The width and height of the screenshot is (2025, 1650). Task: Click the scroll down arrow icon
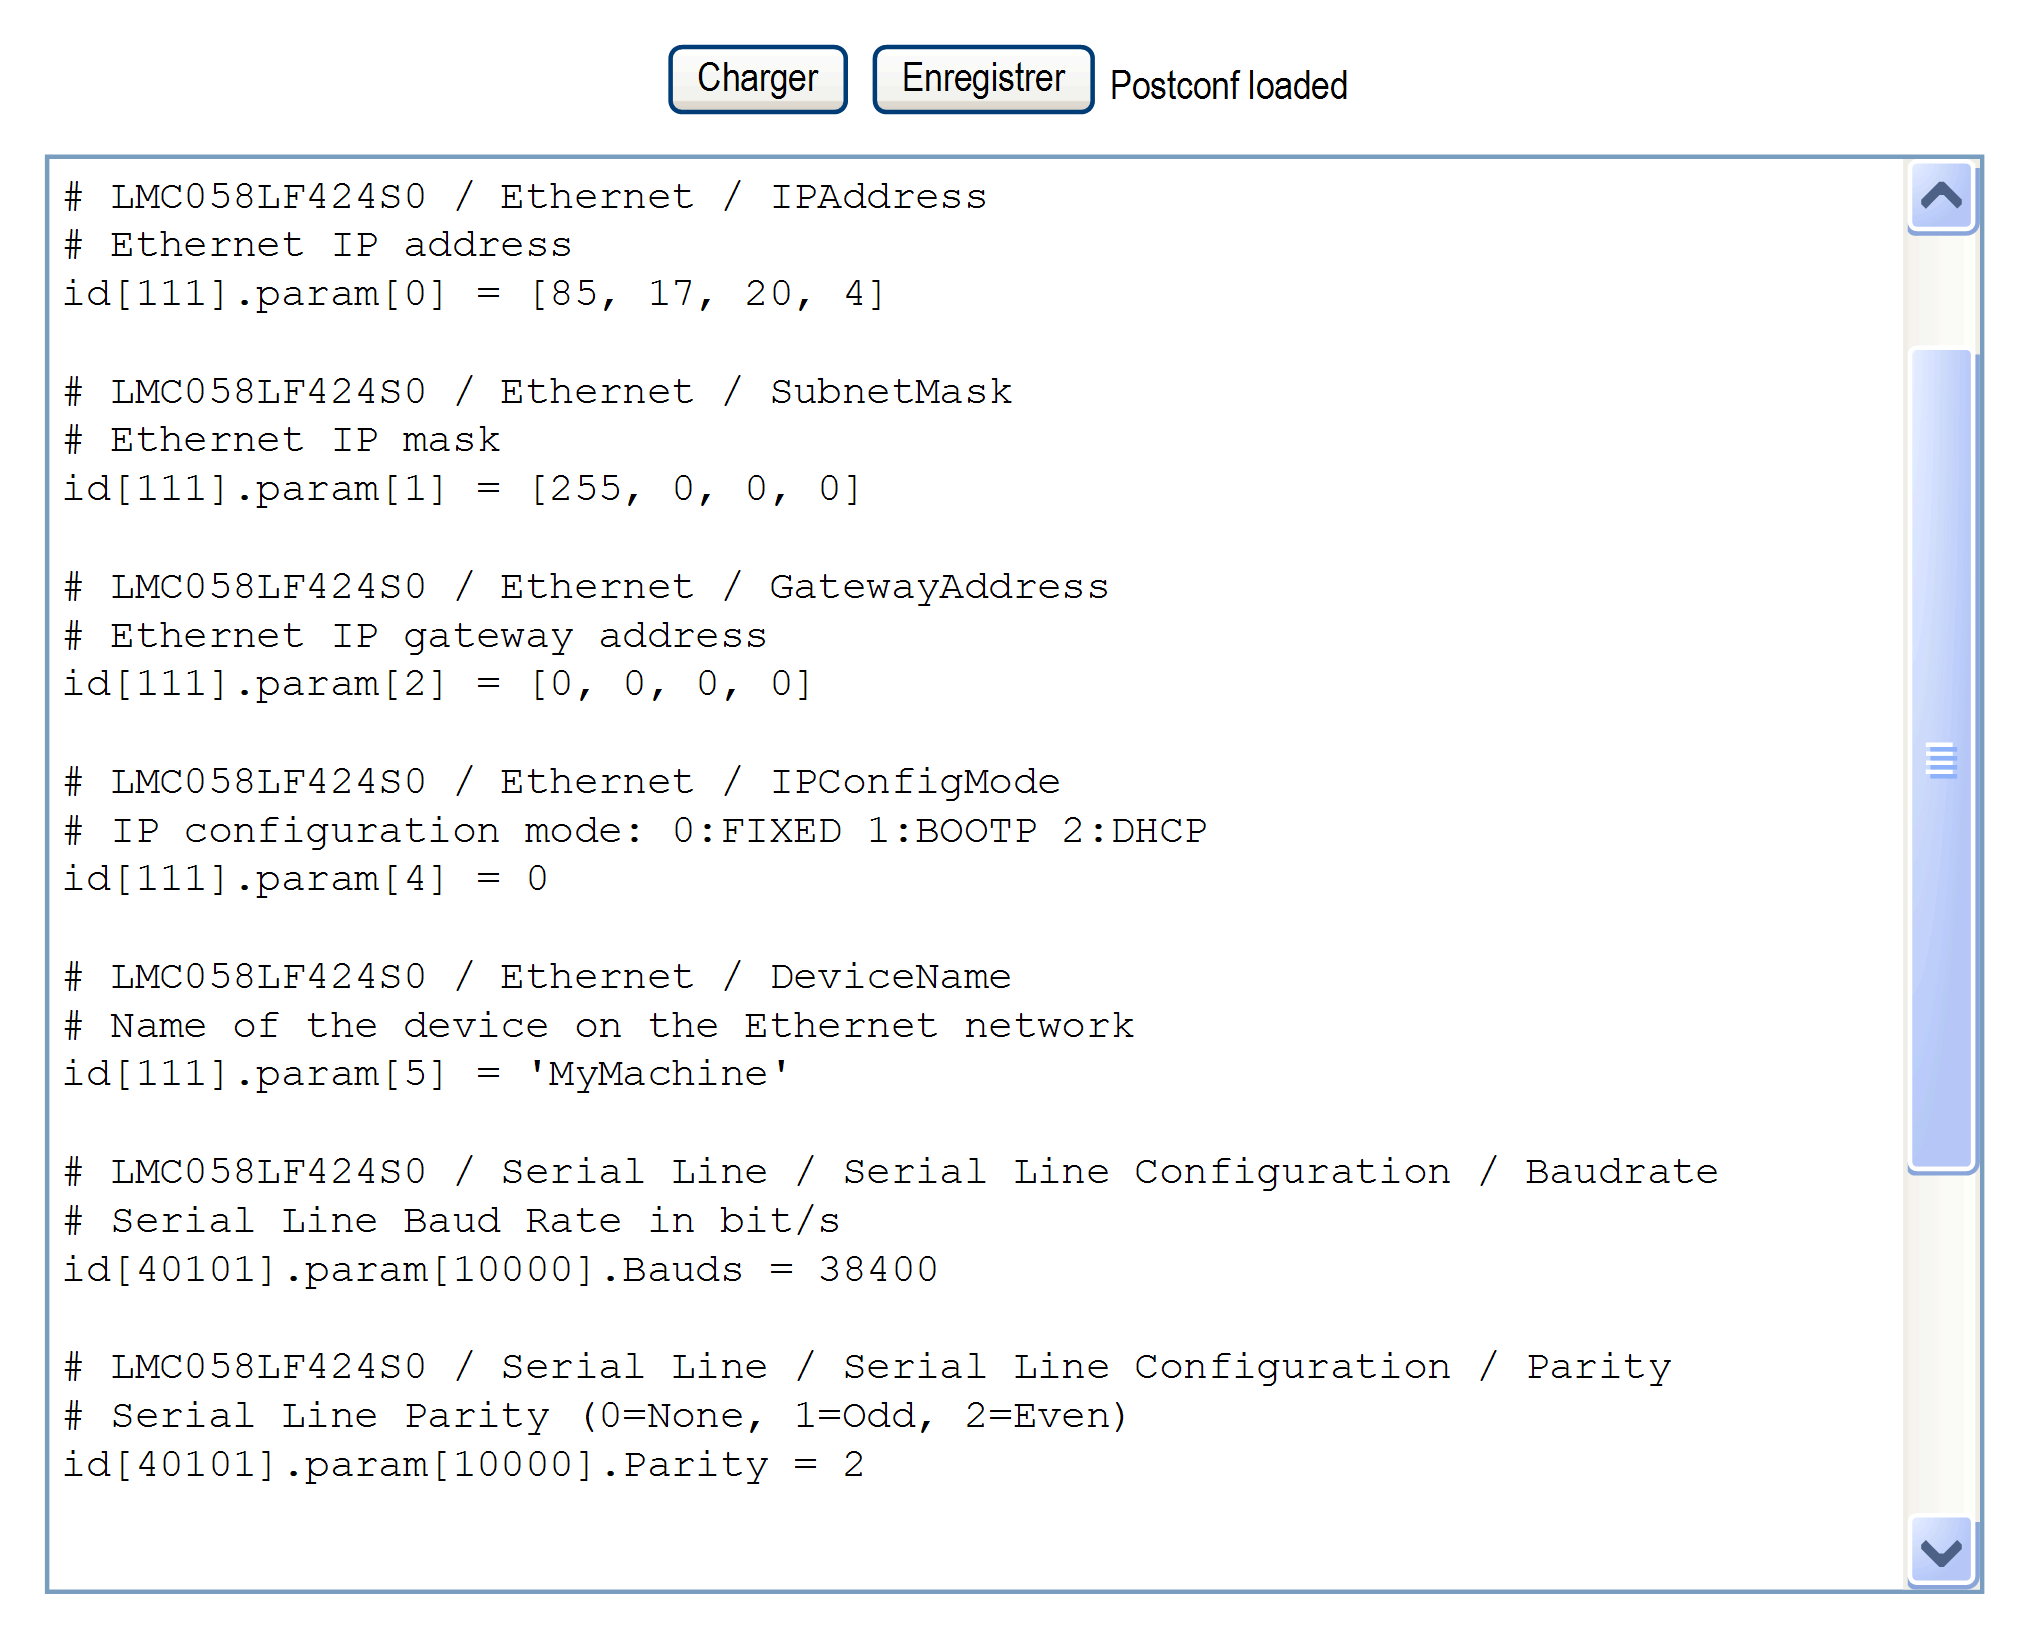pos(1941,1552)
